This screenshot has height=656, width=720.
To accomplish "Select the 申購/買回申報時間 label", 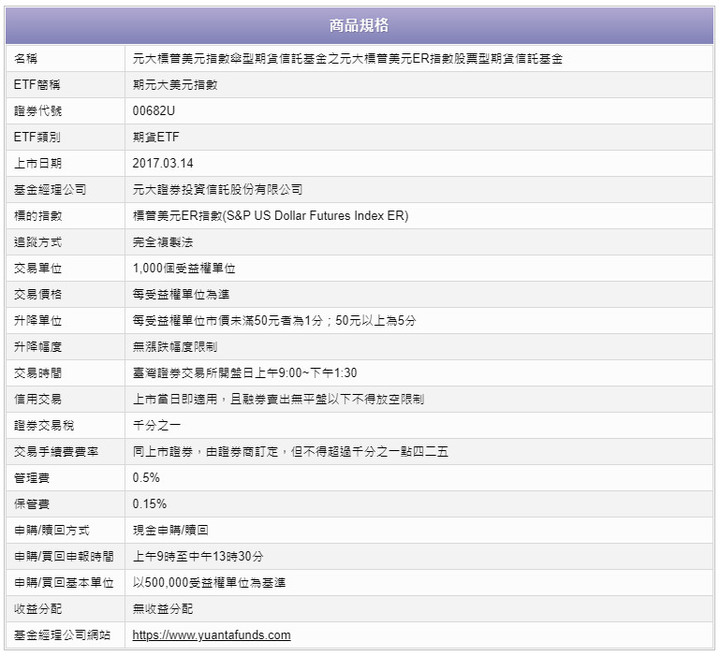I will 64,556.
